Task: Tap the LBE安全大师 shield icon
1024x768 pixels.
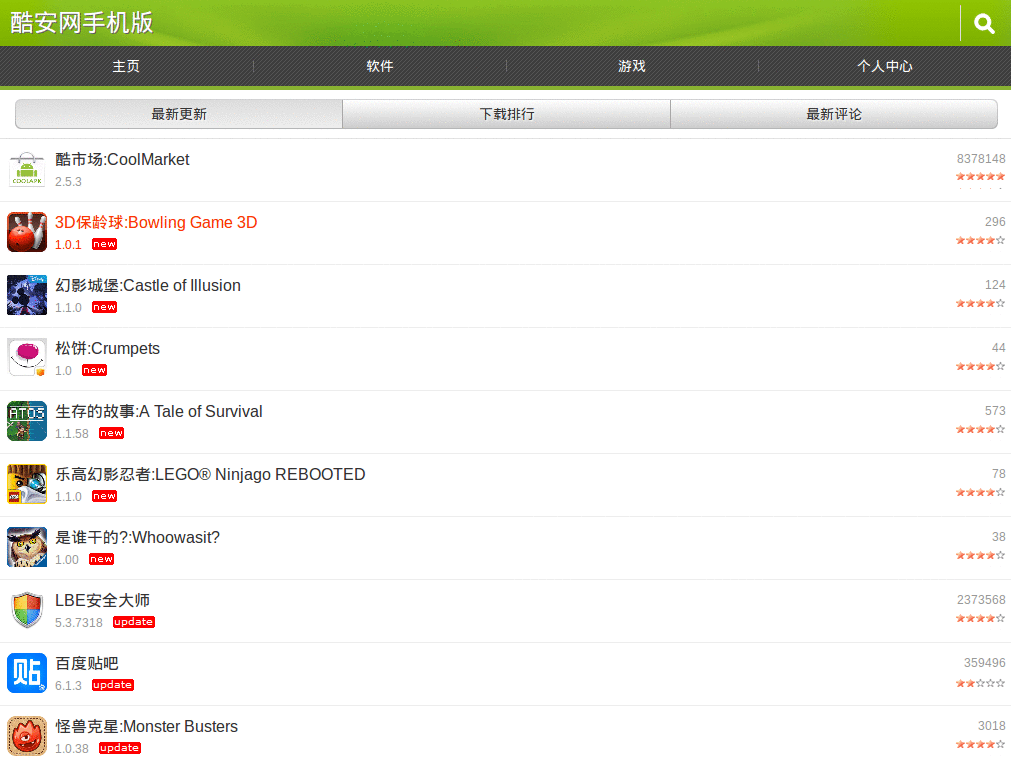Action: pos(27,610)
